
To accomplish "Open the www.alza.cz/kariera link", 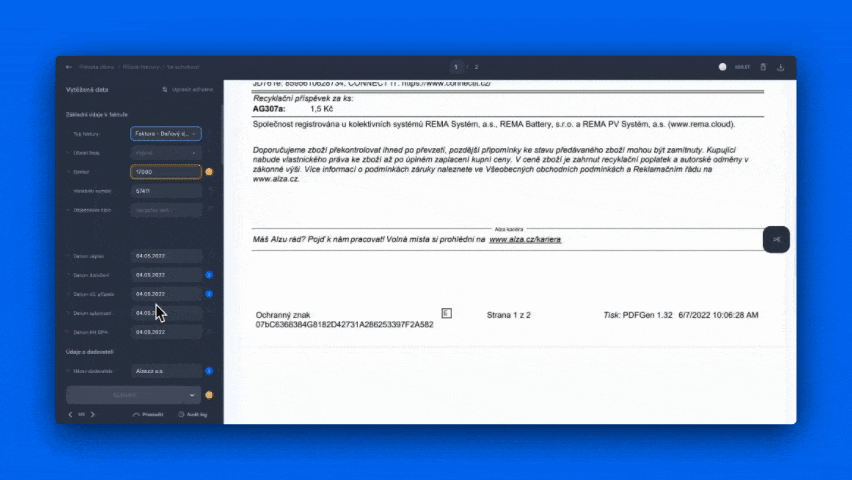I will tap(525, 239).
